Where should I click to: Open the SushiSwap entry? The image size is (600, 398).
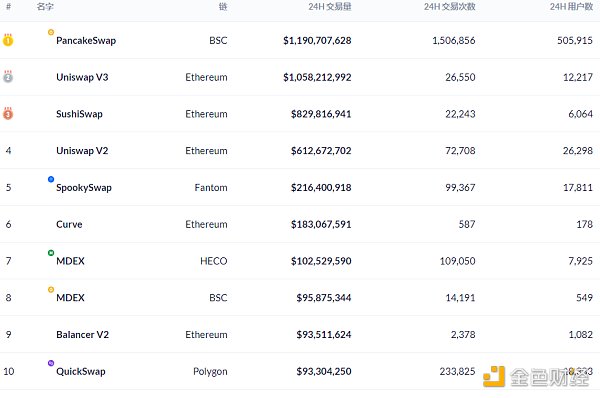79,114
